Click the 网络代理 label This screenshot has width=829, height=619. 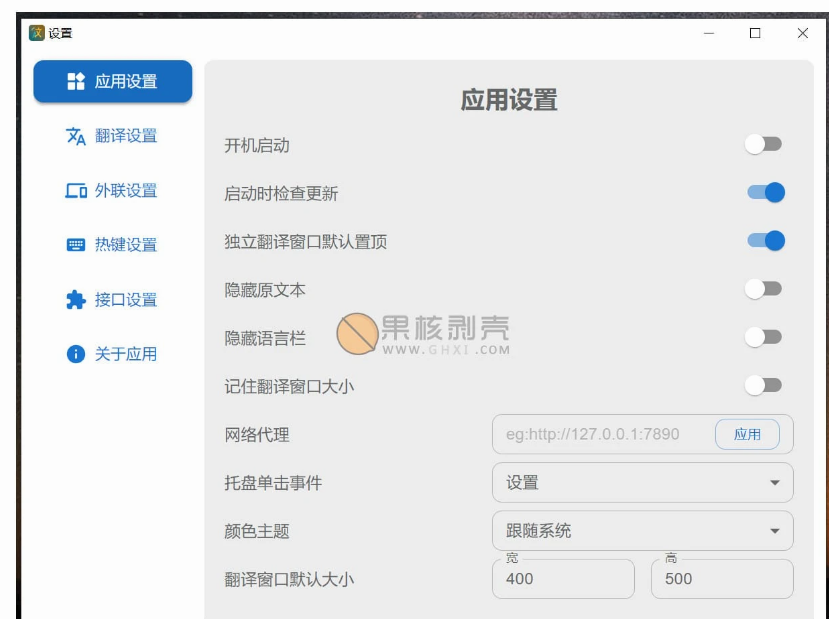coord(257,435)
